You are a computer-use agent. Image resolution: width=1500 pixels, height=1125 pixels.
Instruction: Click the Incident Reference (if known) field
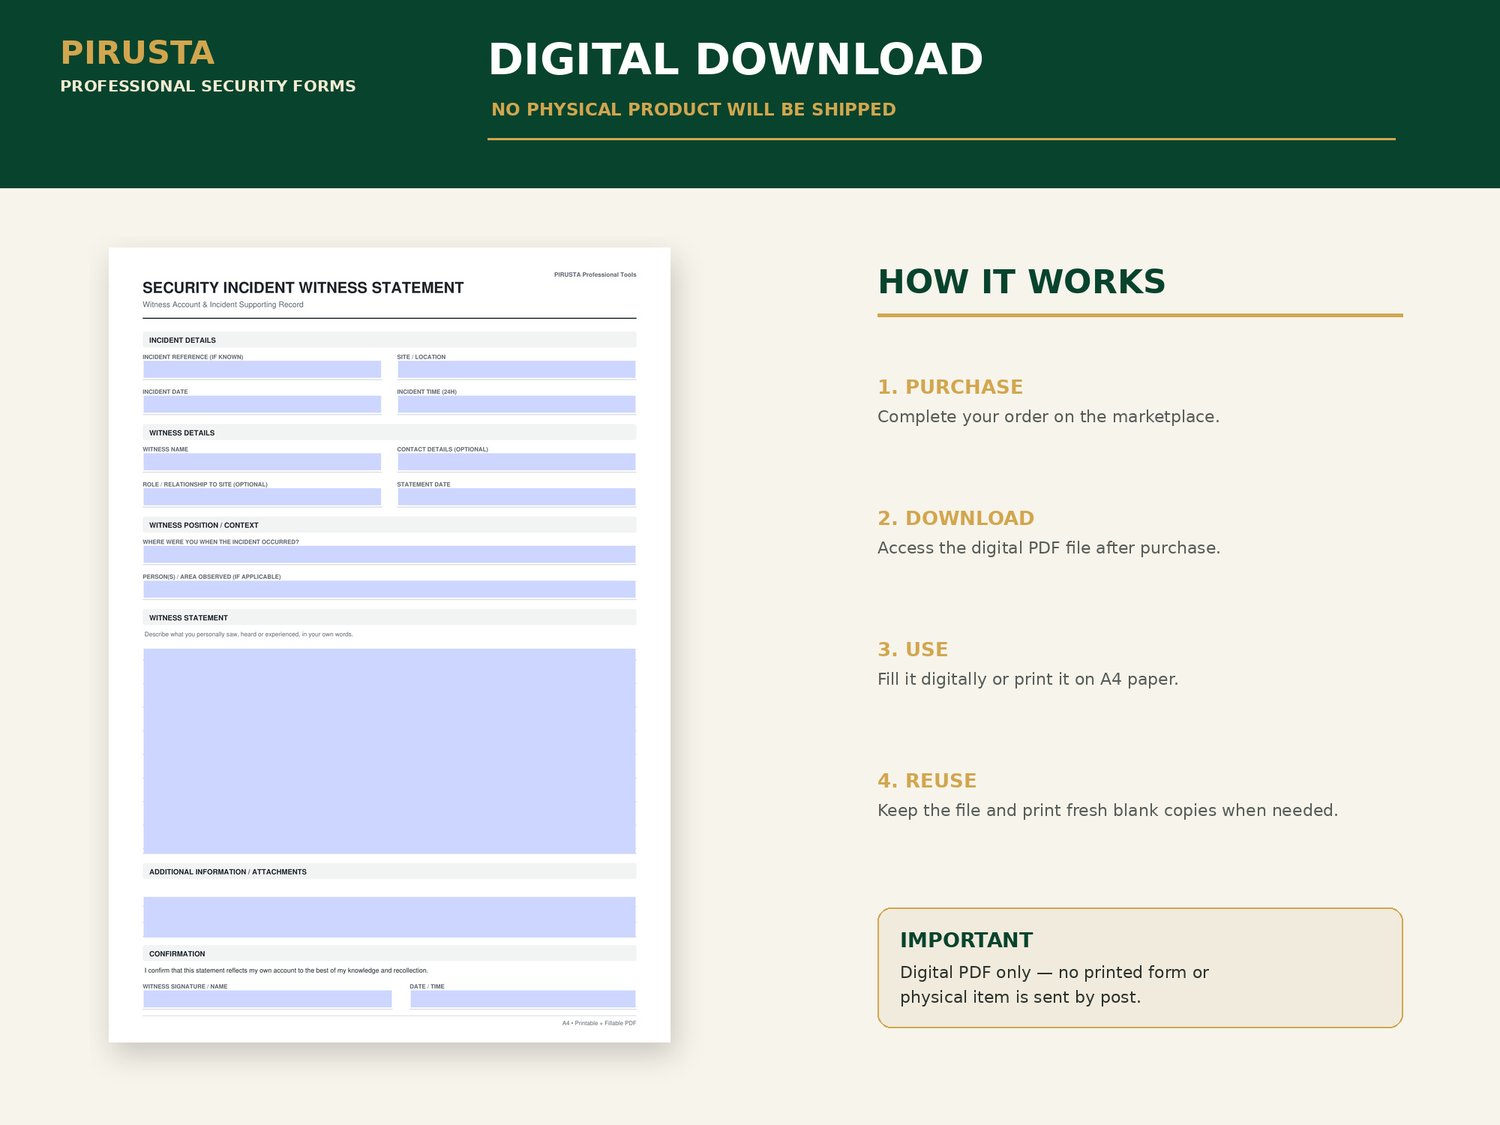point(262,369)
